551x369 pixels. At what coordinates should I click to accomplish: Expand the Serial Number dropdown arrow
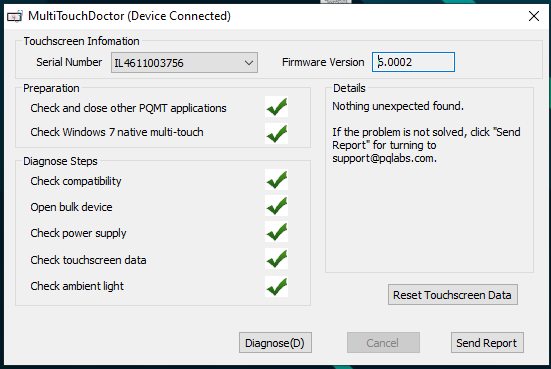[249, 63]
